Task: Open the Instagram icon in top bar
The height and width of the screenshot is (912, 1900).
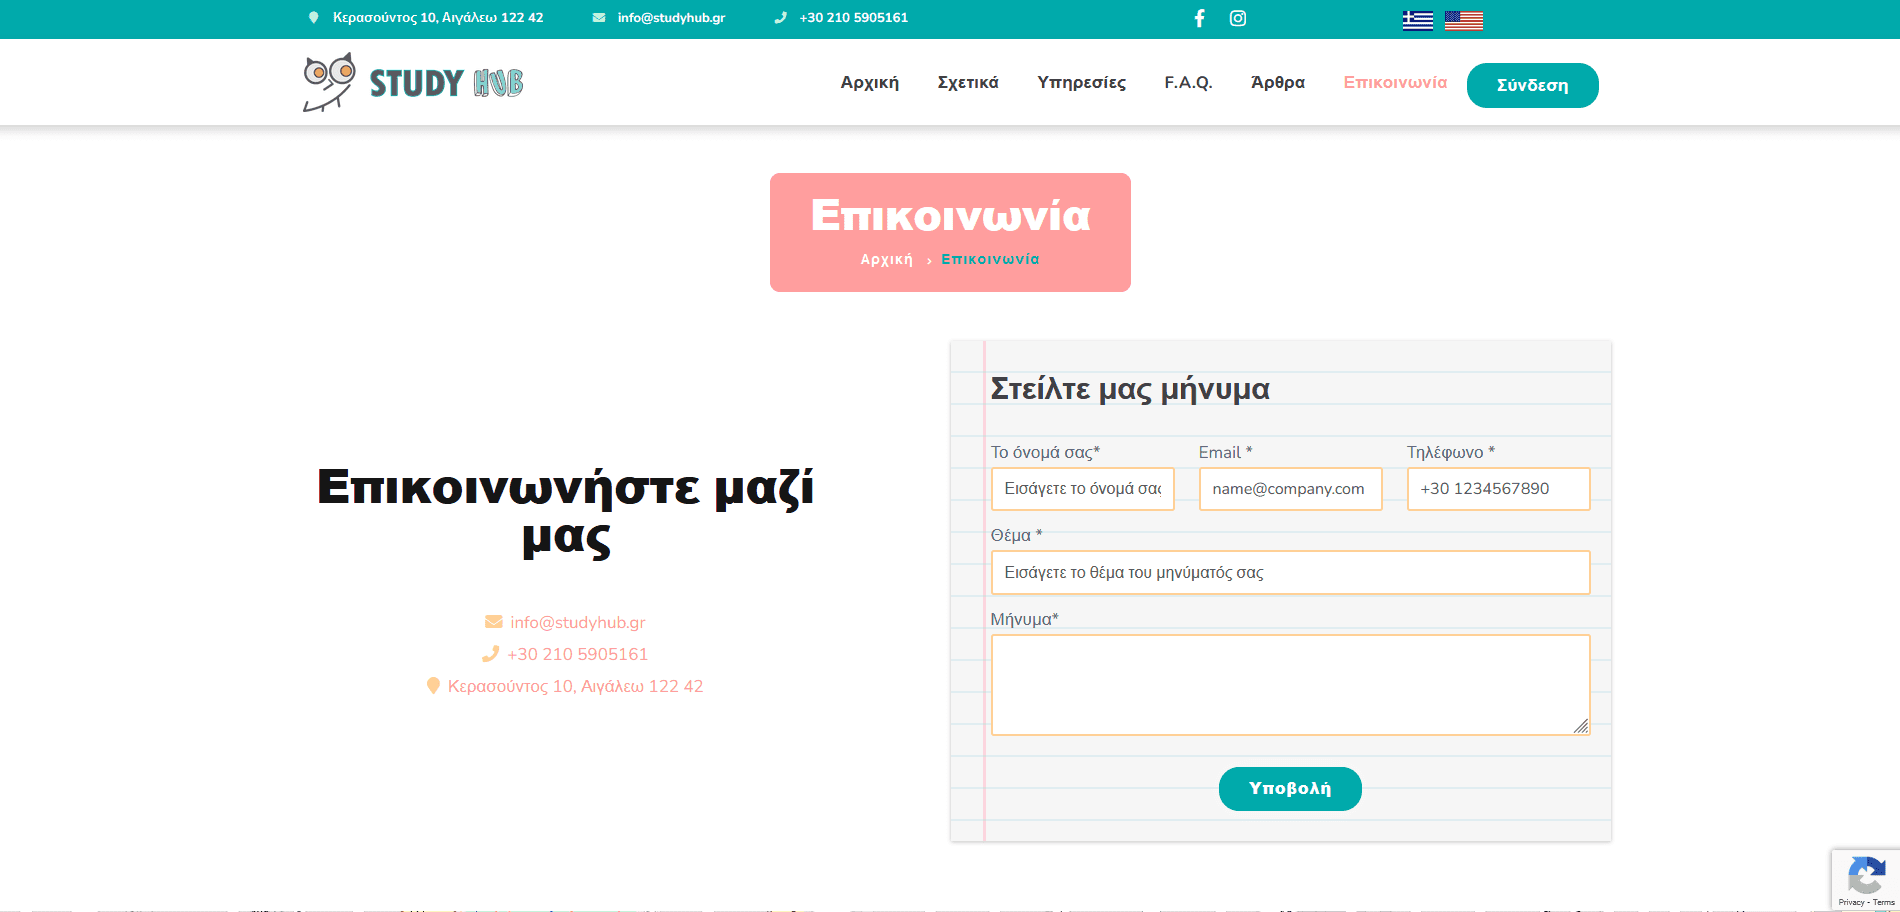Action: click(1238, 18)
